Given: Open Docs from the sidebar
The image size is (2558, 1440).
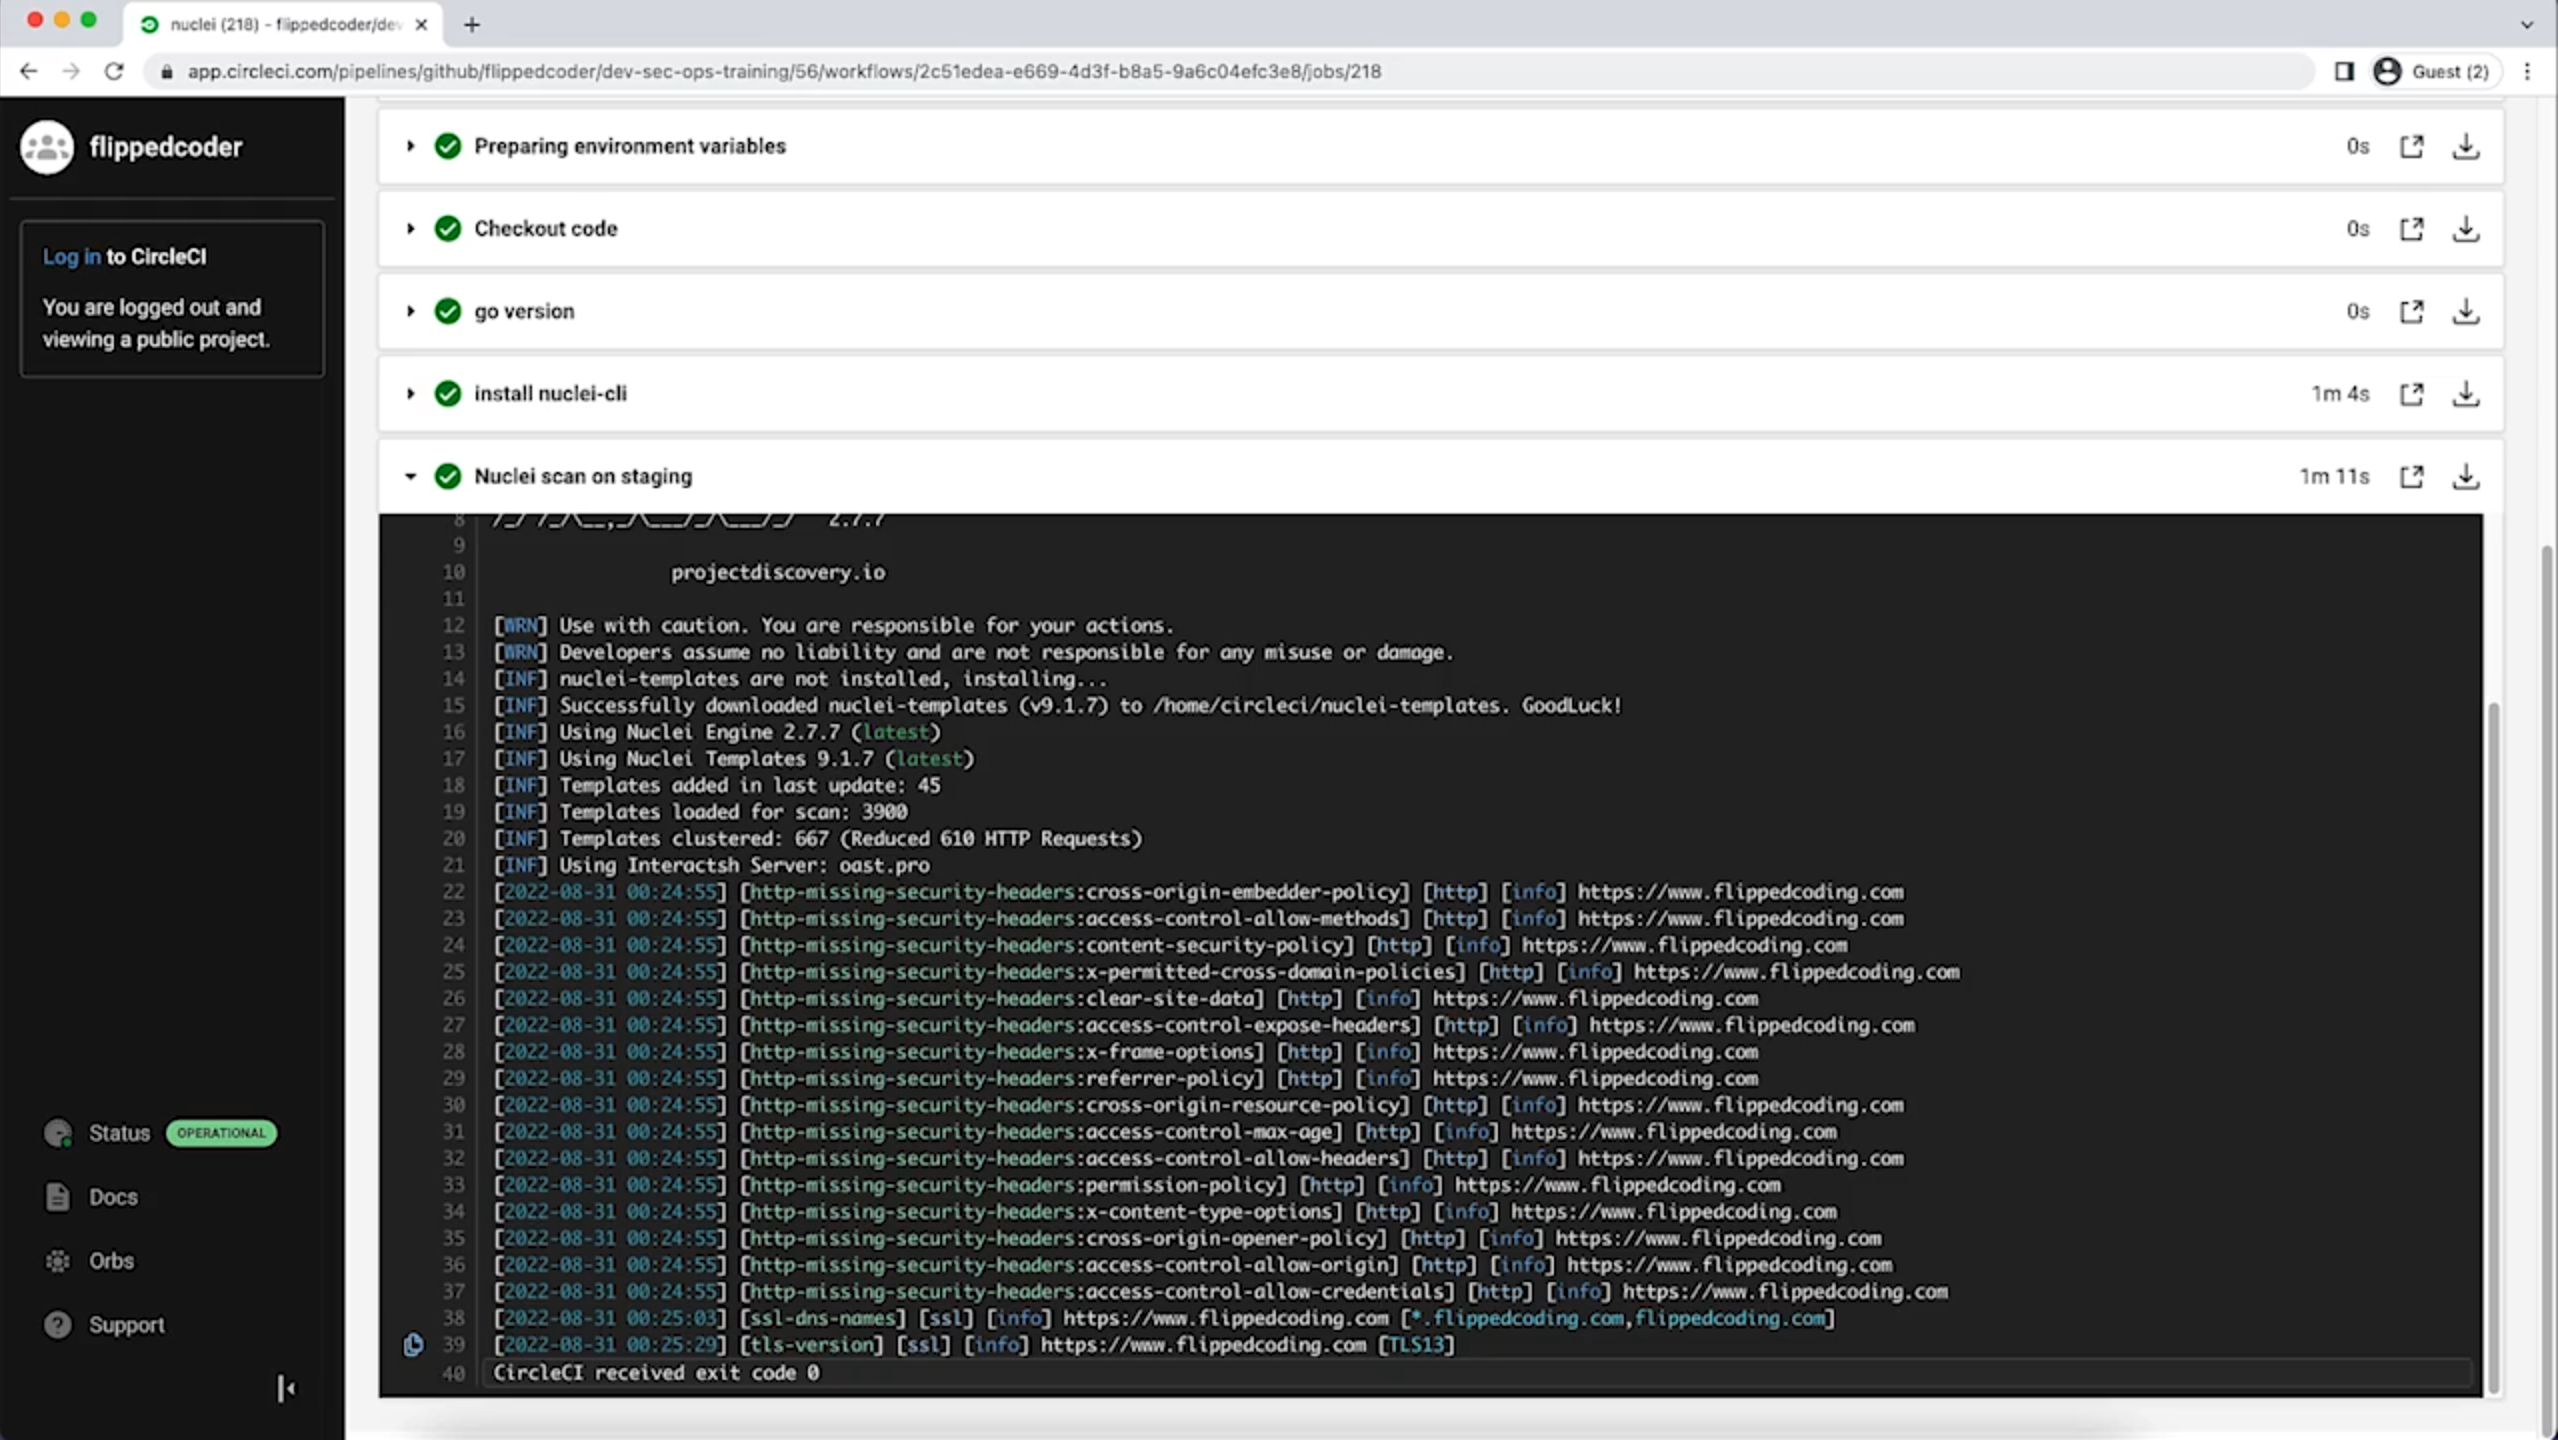Looking at the screenshot, I should (113, 1197).
